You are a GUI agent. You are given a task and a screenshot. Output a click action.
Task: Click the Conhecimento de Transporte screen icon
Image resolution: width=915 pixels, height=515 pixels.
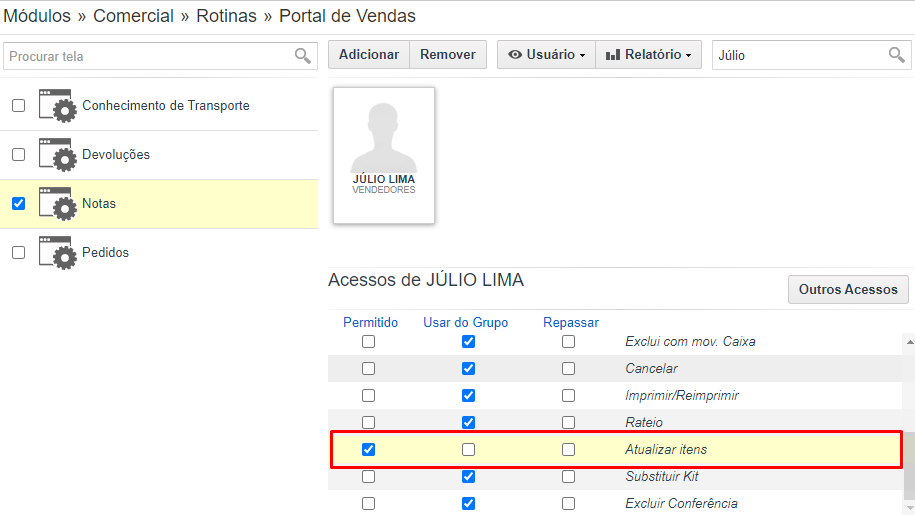pos(57,106)
